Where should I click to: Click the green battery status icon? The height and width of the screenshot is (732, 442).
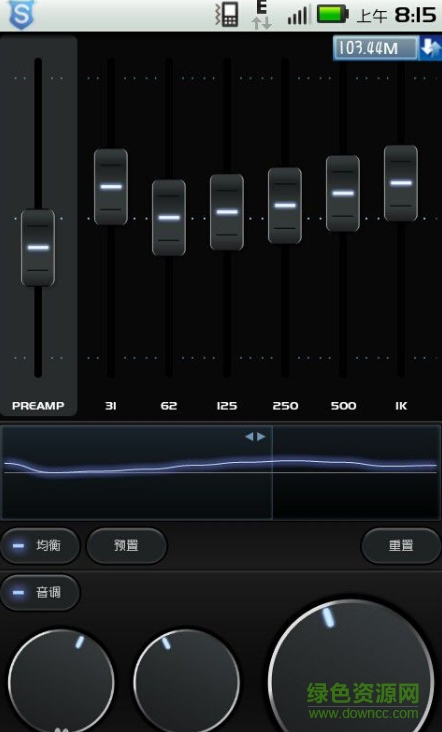click(333, 14)
